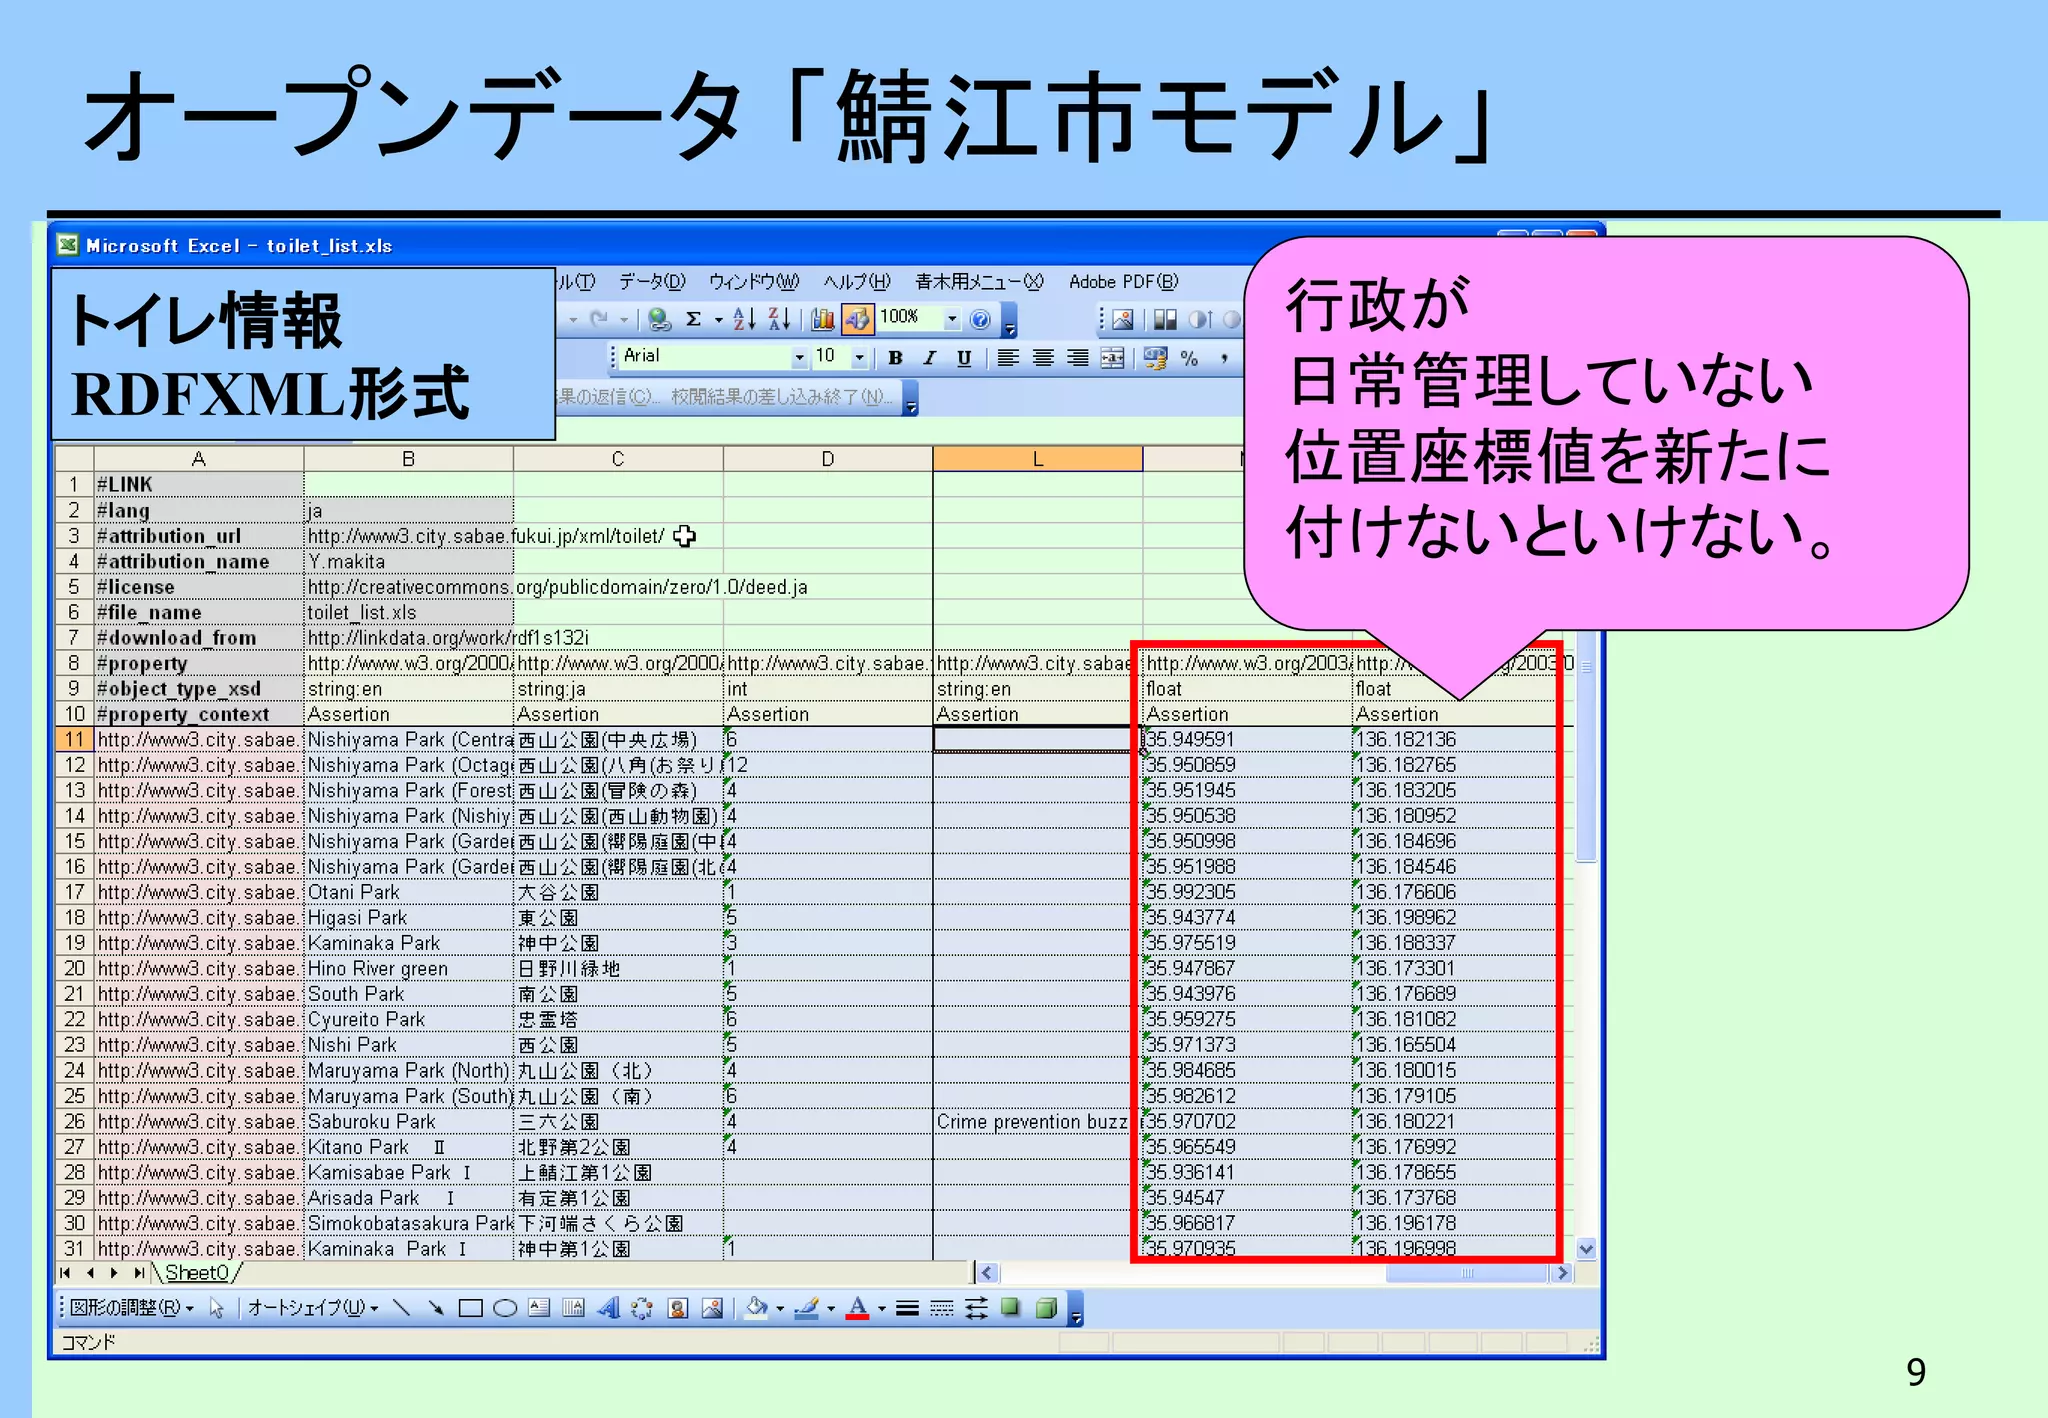The image size is (2048, 1418).
Task: Switch to the Sheet0 tab
Action: coord(198,1273)
